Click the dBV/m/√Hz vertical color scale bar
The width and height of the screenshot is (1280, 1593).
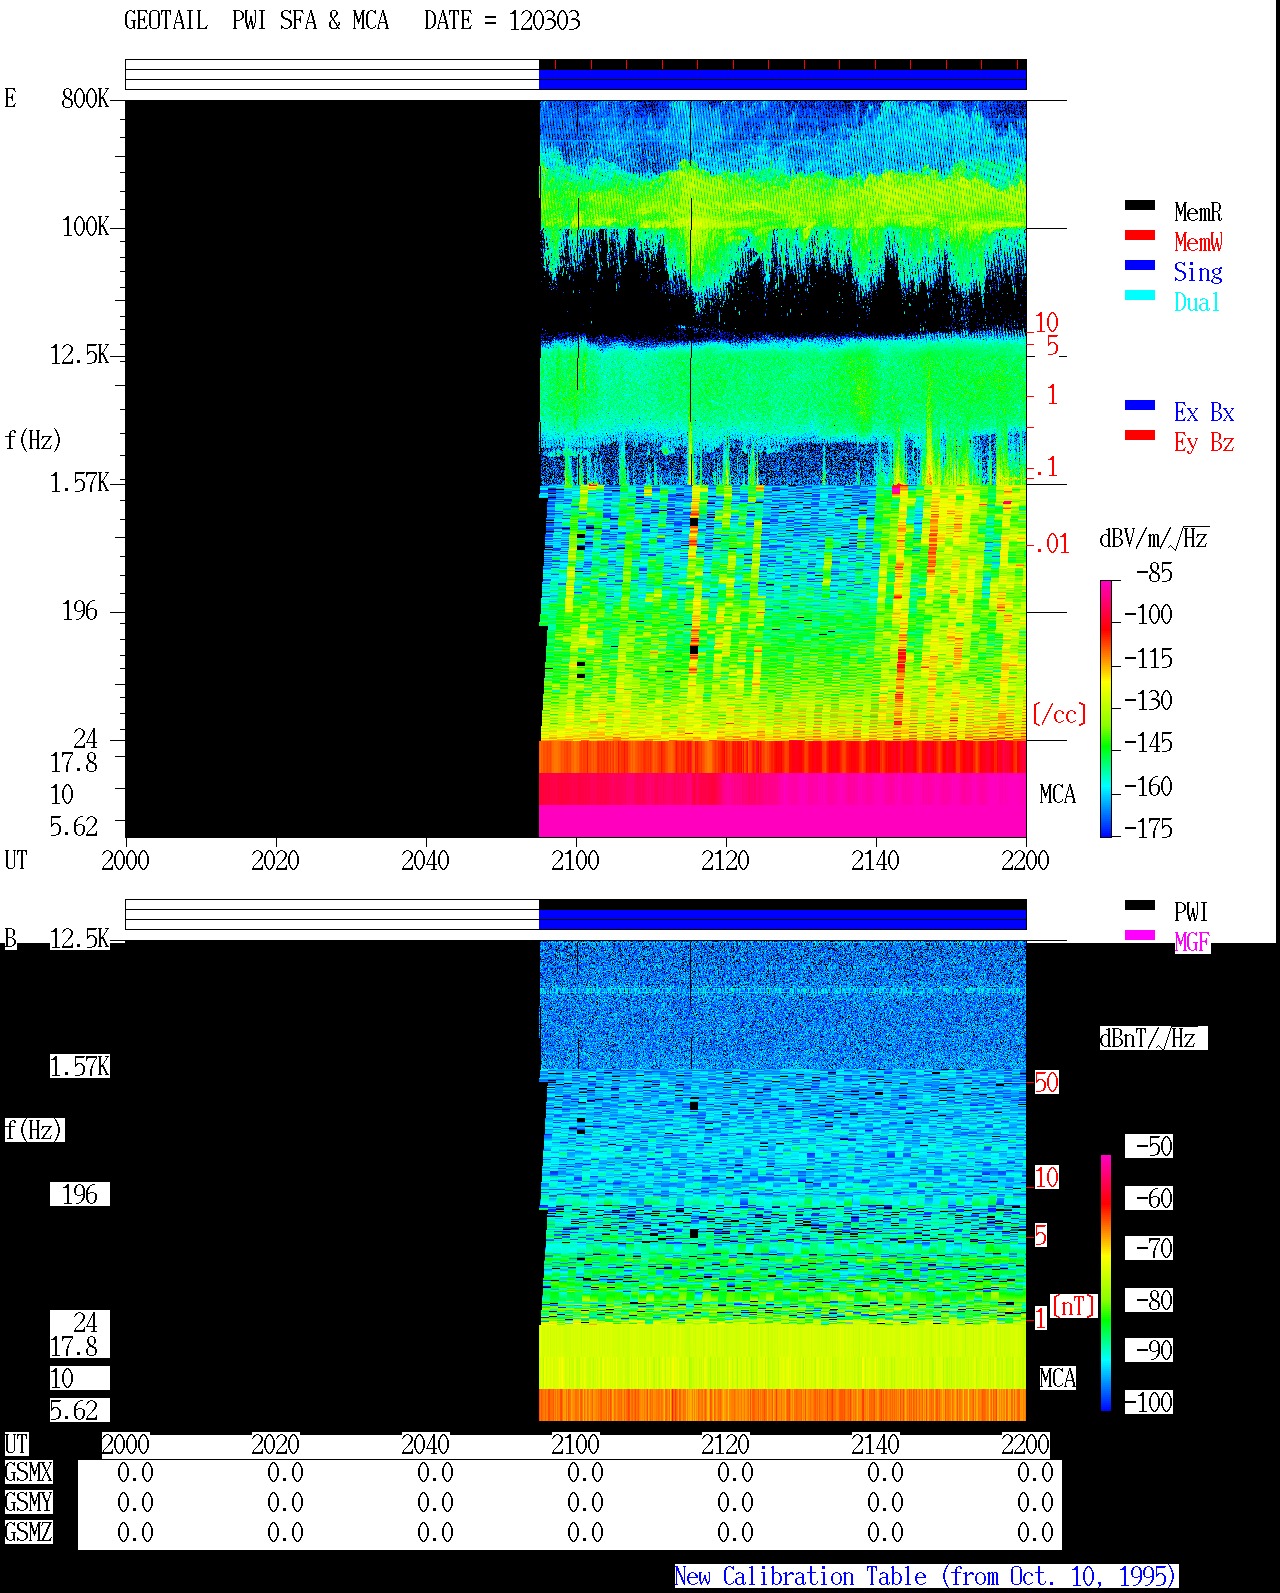pos(1106,708)
